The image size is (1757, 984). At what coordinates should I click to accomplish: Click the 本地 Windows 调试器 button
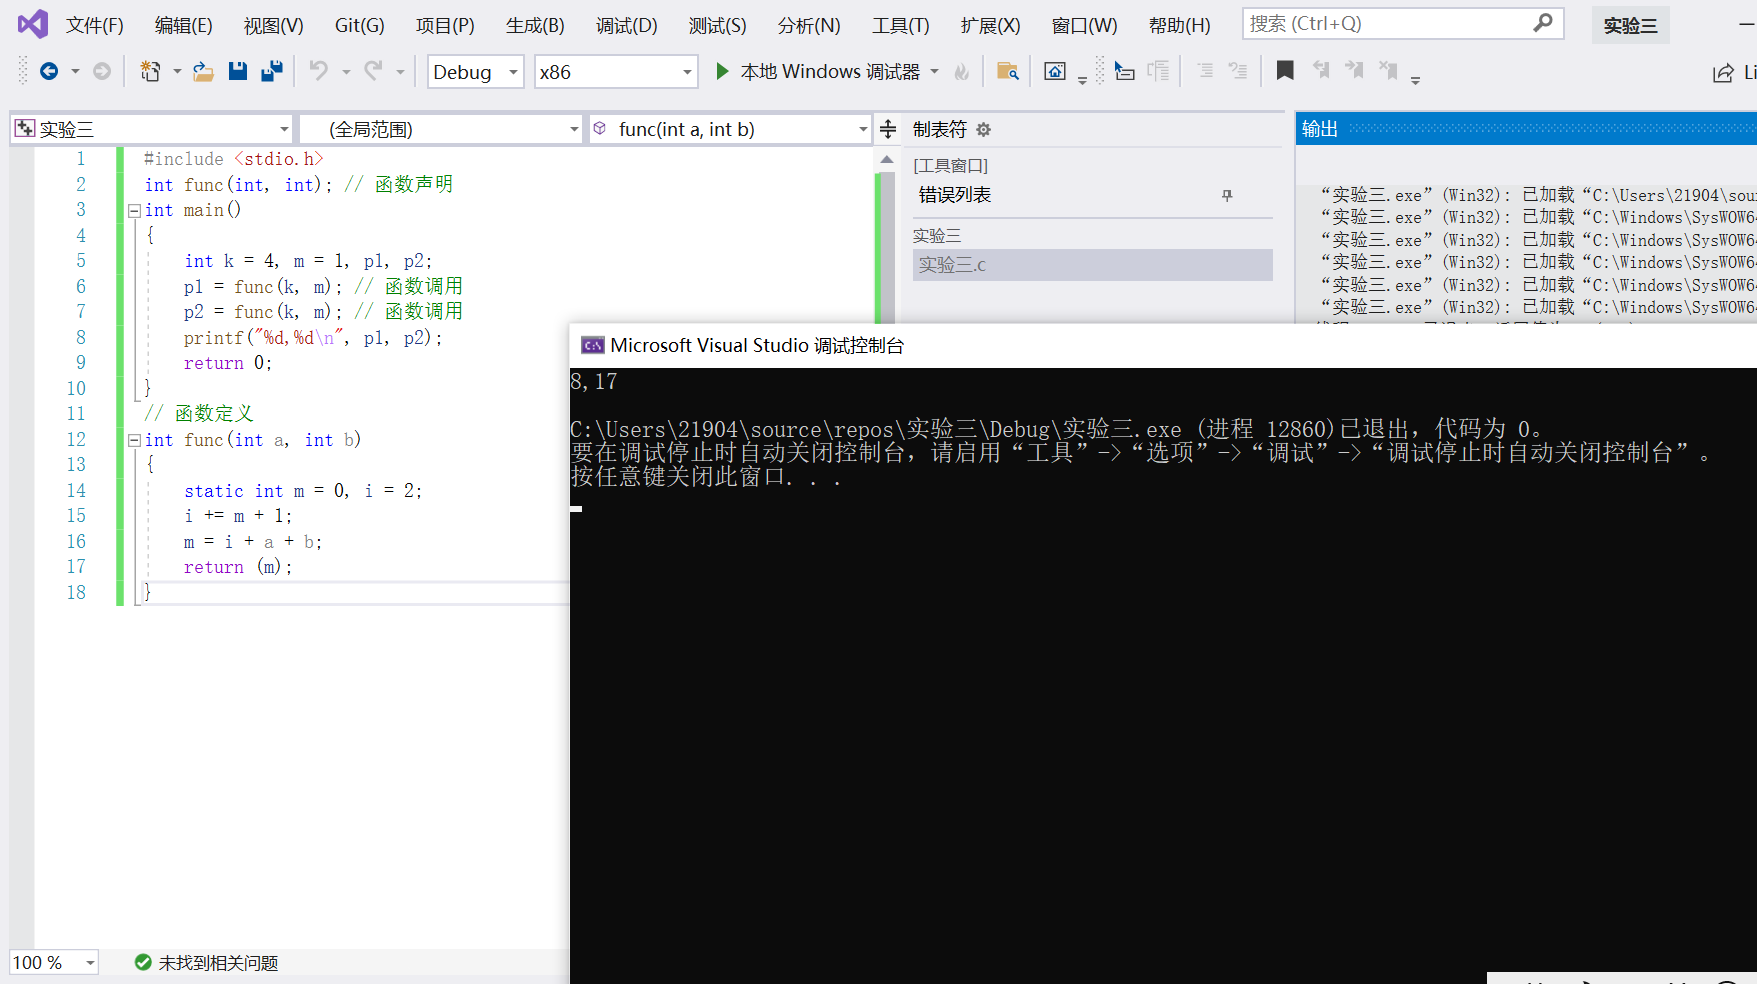click(x=817, y=71)
